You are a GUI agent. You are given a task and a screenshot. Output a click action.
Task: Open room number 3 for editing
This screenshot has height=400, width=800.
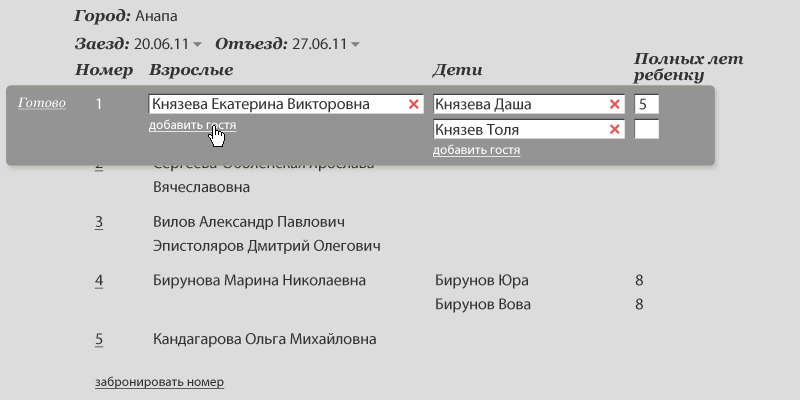pos(99,221)
